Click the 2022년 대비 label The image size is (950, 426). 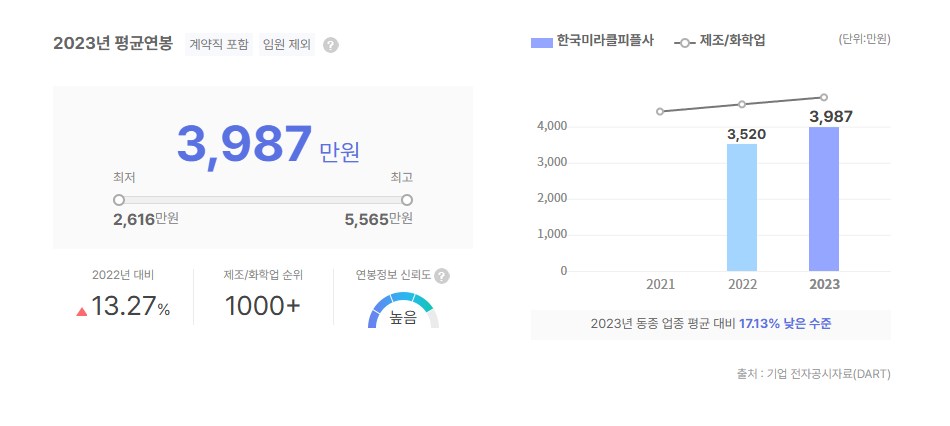click(x=124, y=275)
